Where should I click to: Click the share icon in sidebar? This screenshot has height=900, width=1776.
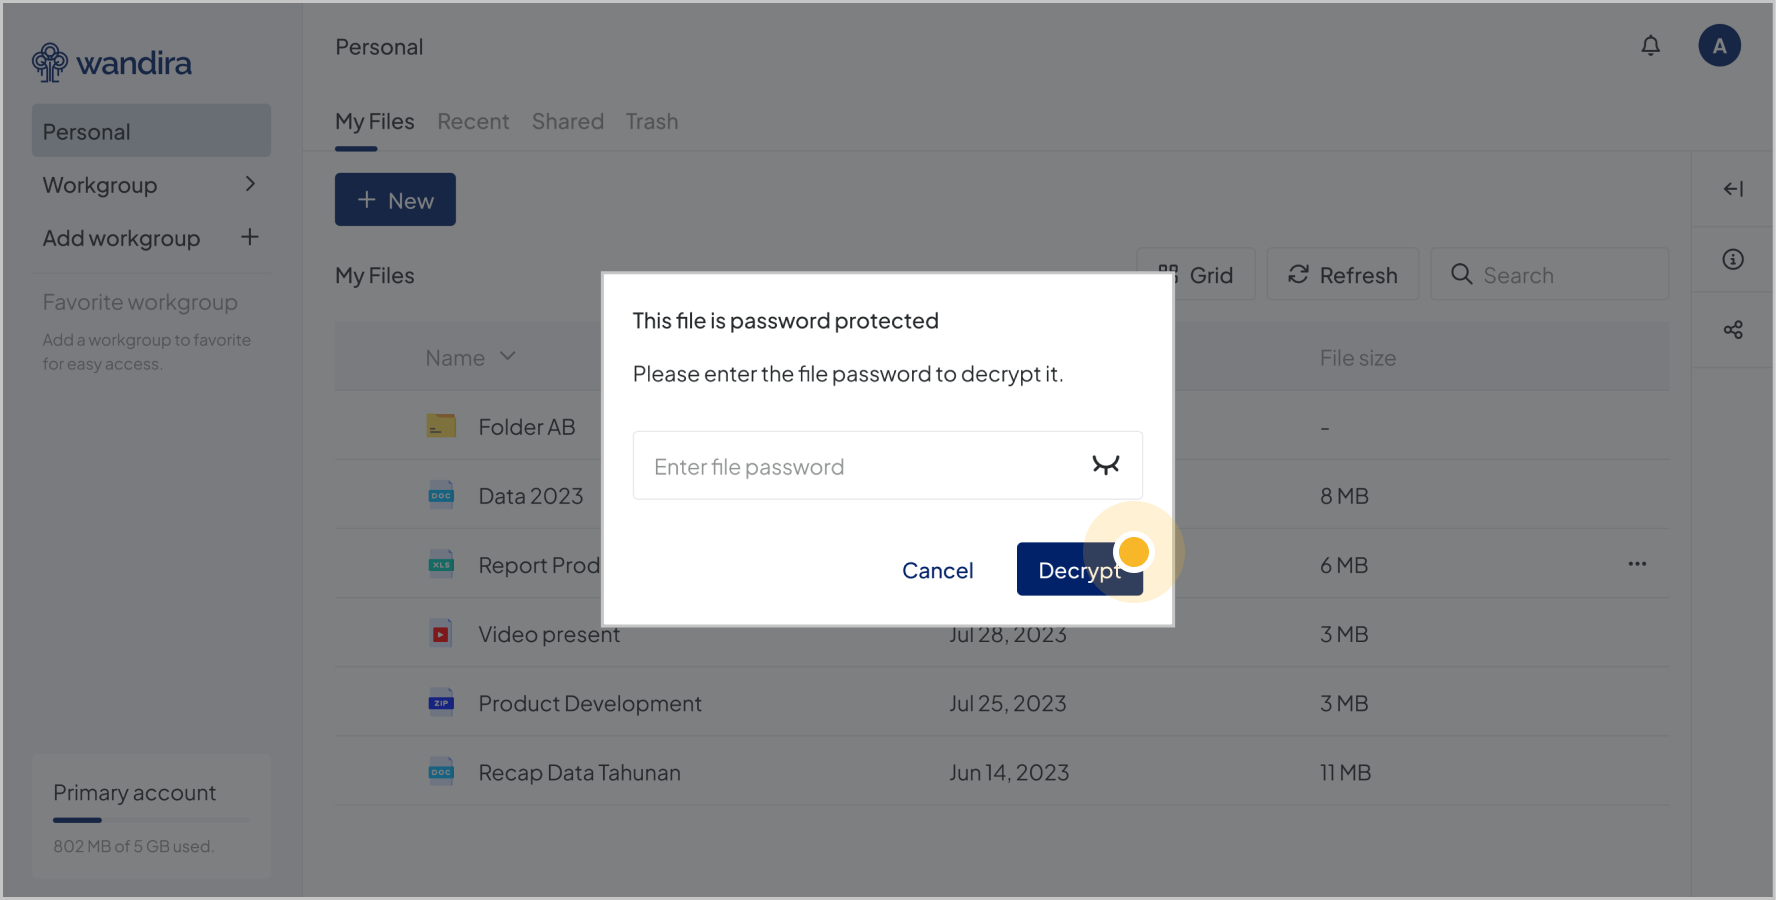(x=1733, y=330)
